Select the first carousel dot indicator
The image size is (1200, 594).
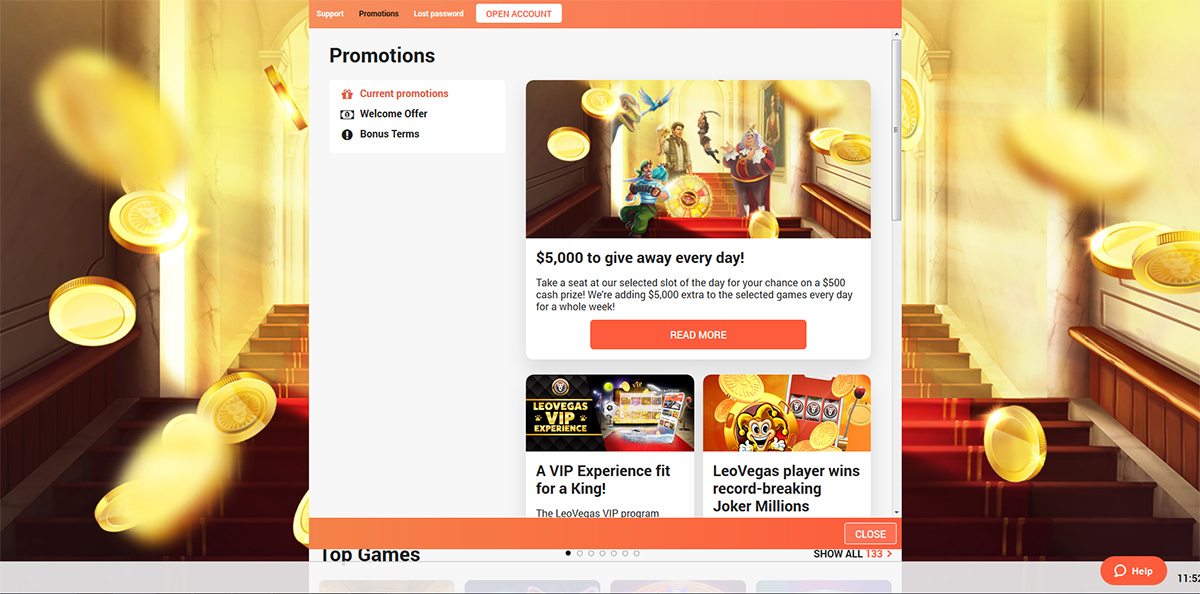[568, 553]
